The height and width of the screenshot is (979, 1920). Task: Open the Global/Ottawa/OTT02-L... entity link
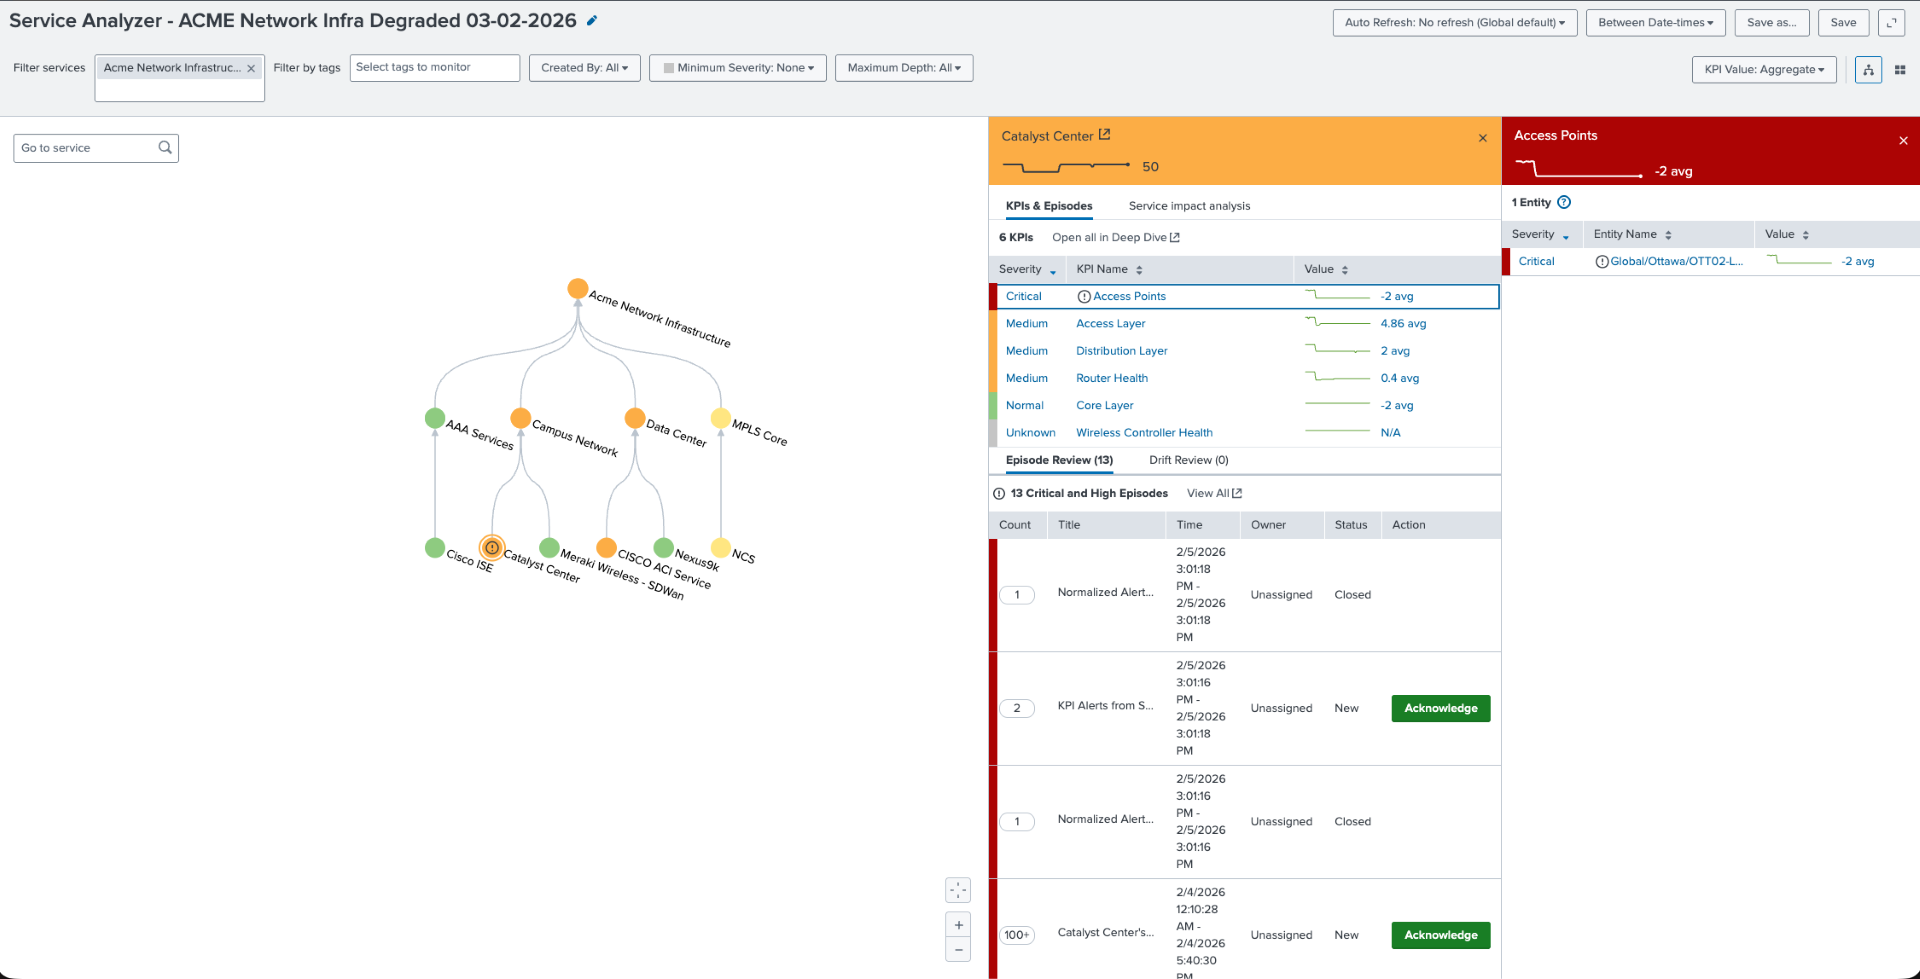click(x=1676, y=262)
